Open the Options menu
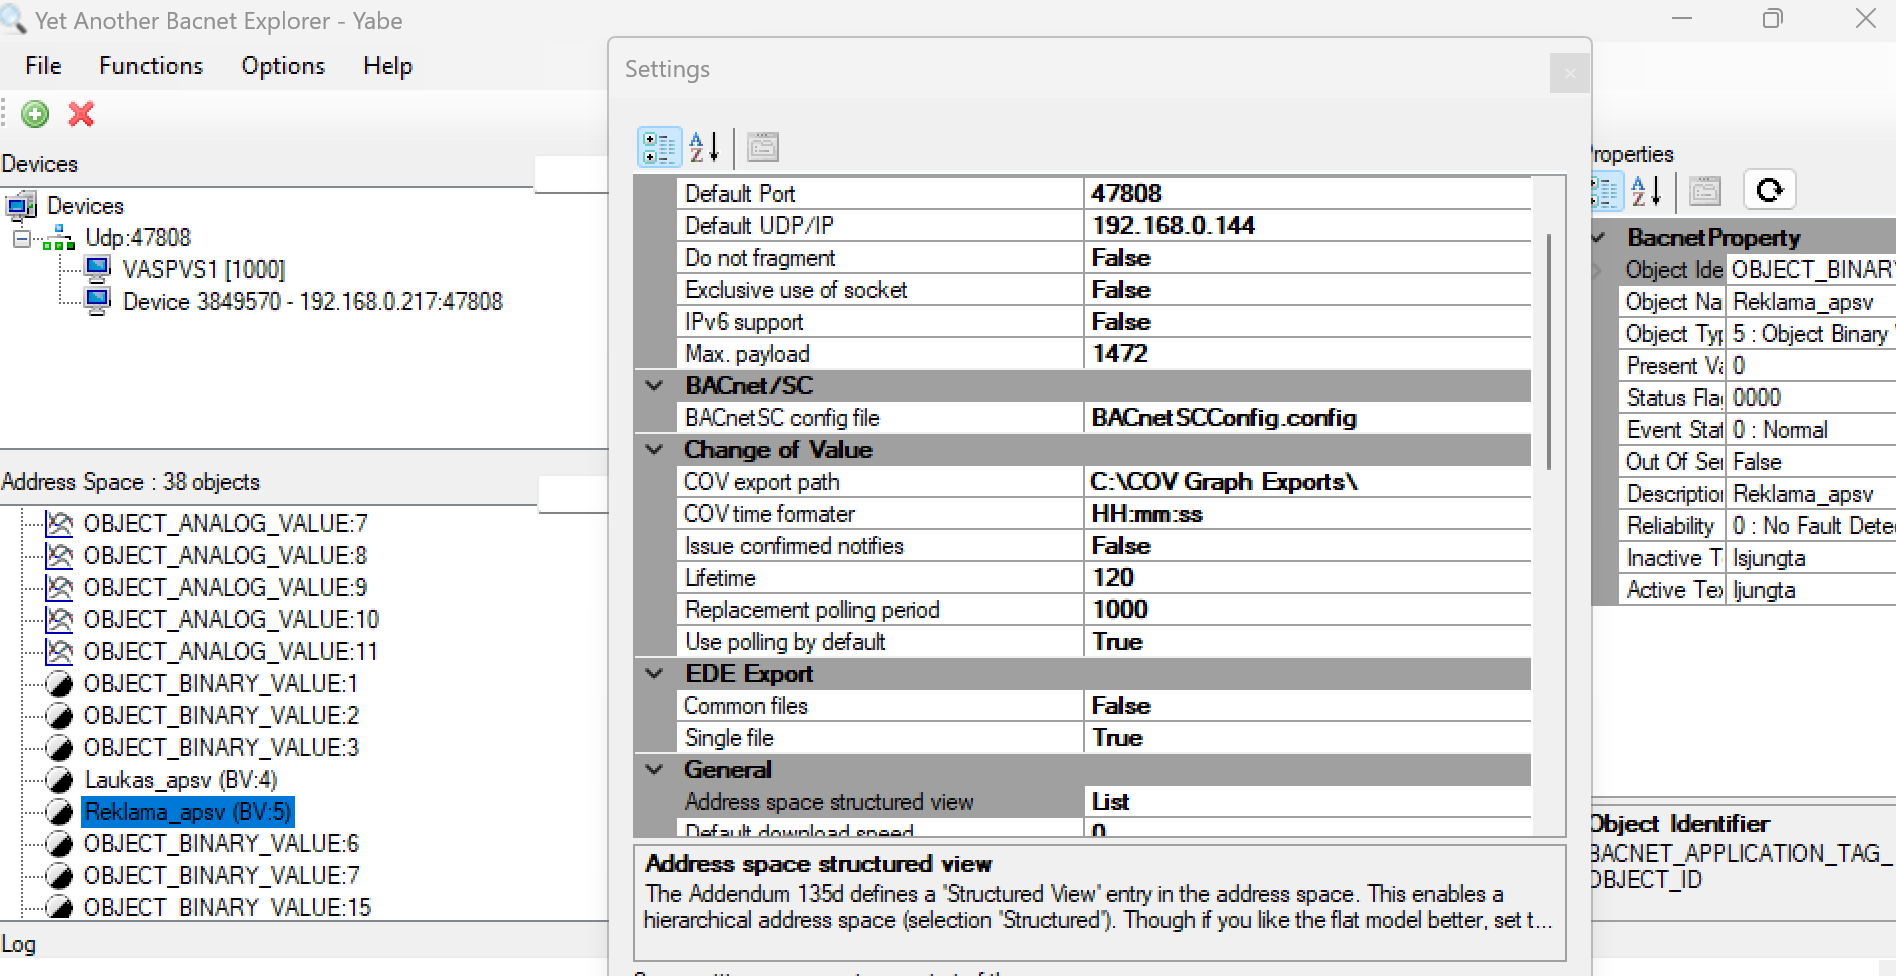 [x=283, y=66]
